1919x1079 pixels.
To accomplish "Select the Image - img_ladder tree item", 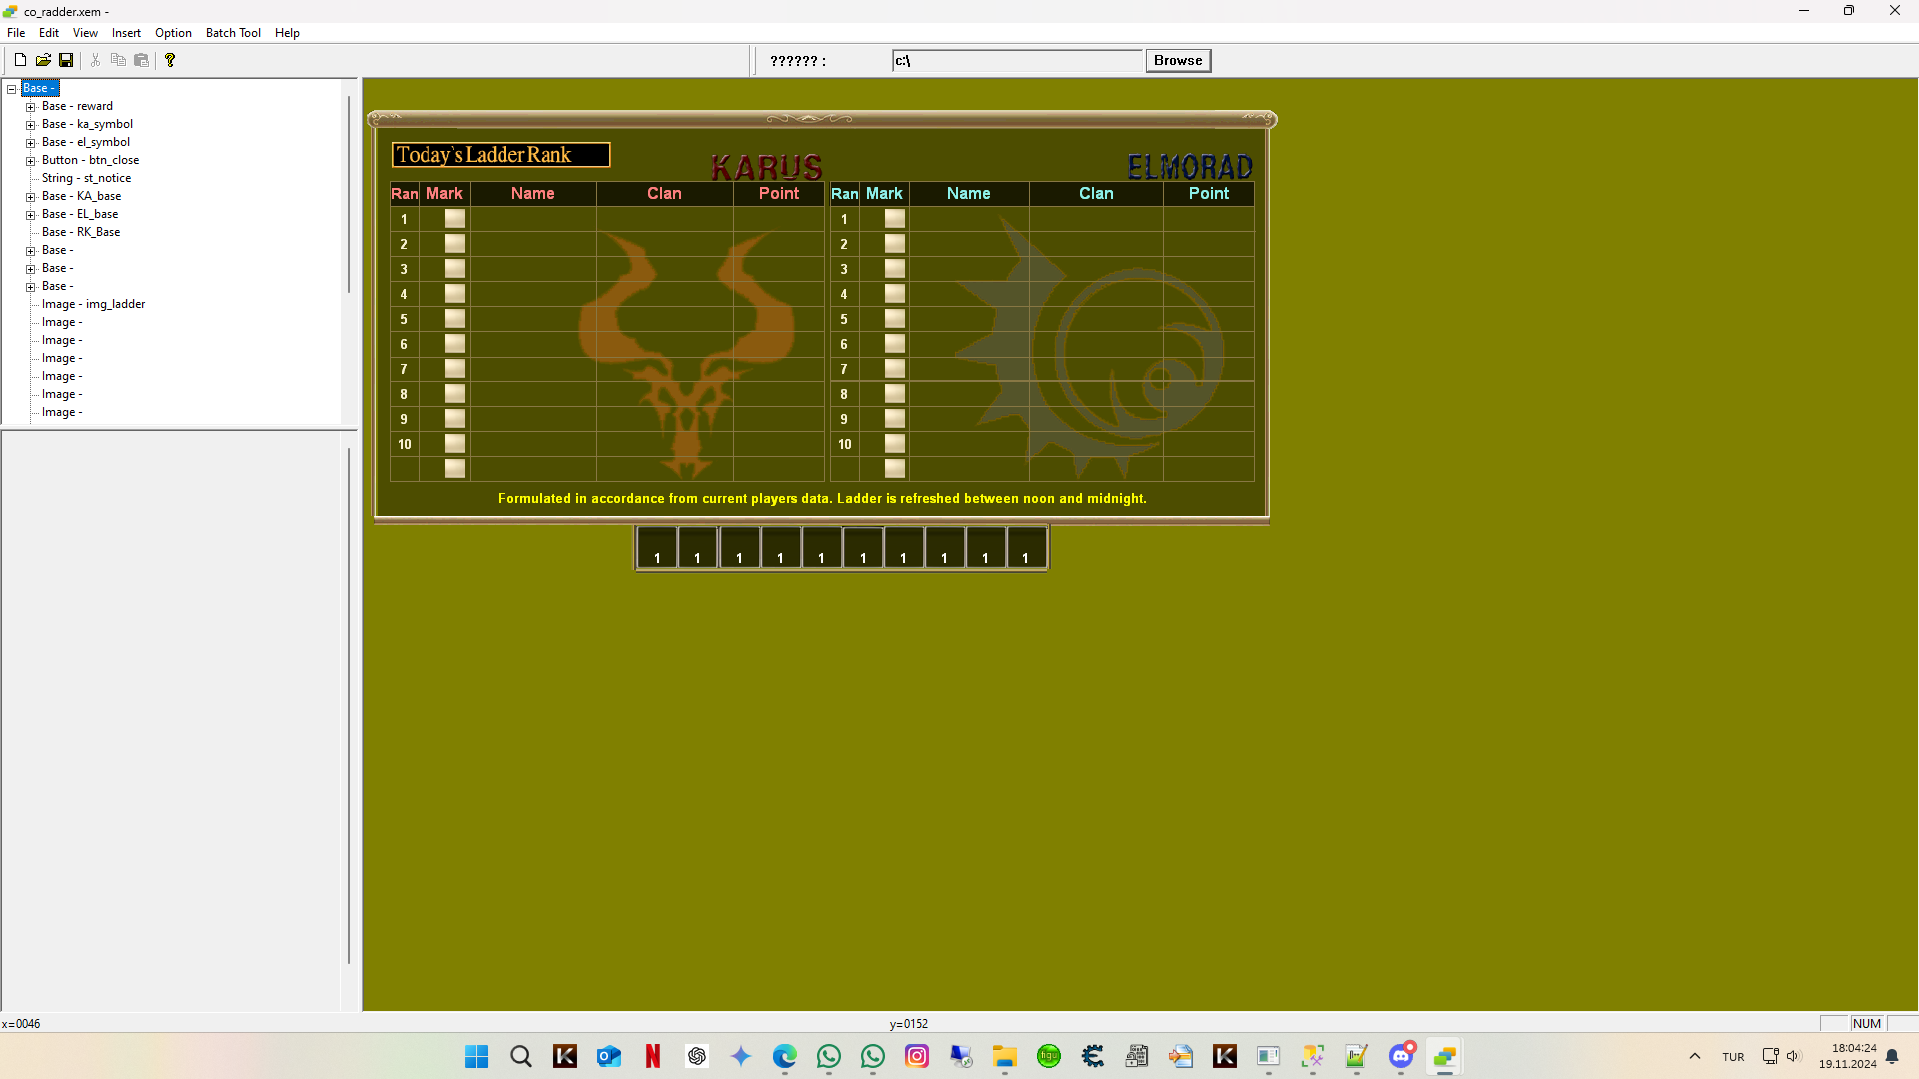I will pos(92,304).
